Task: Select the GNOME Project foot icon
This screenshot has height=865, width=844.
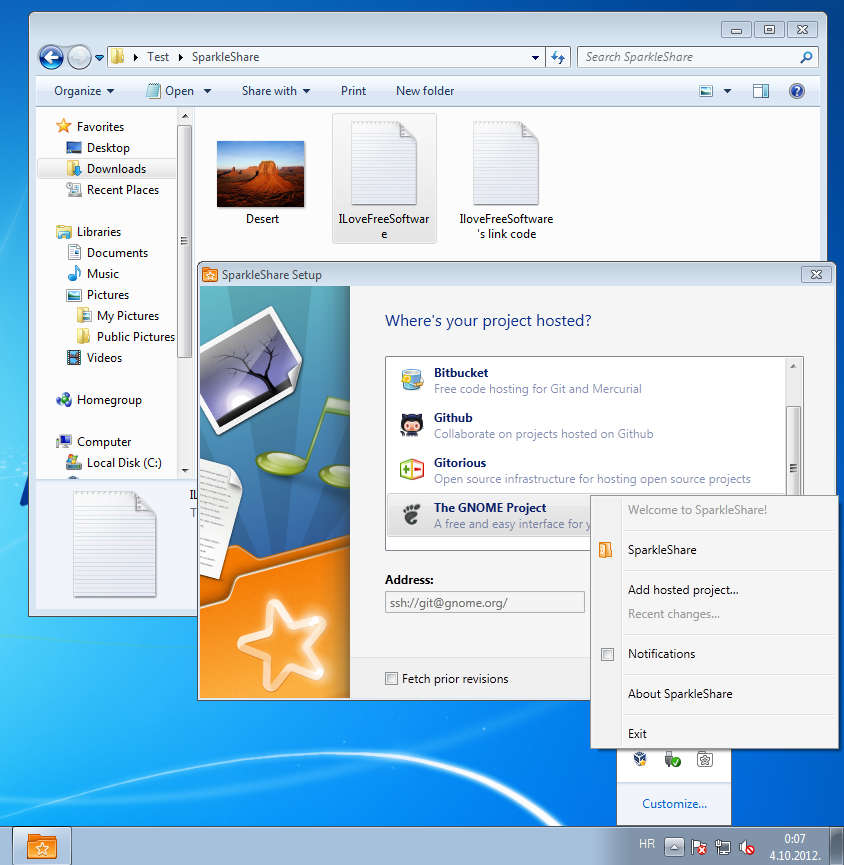Action: [411, 515]
